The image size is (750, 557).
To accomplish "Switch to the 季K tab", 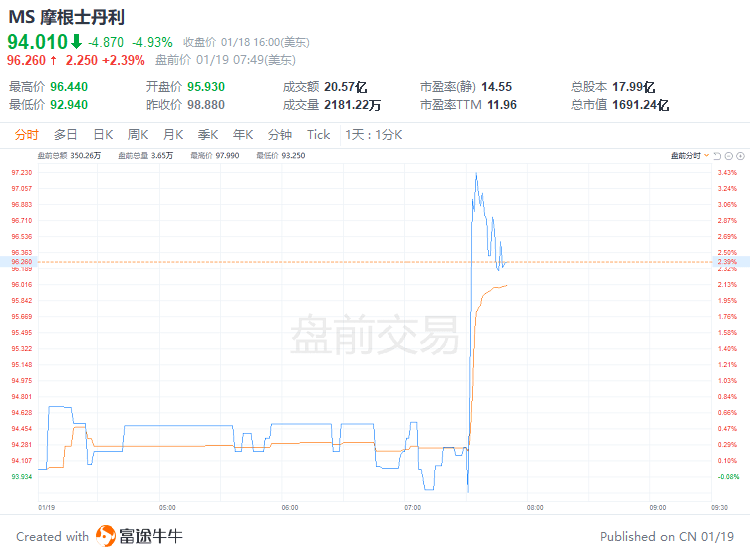I will 208,135.
